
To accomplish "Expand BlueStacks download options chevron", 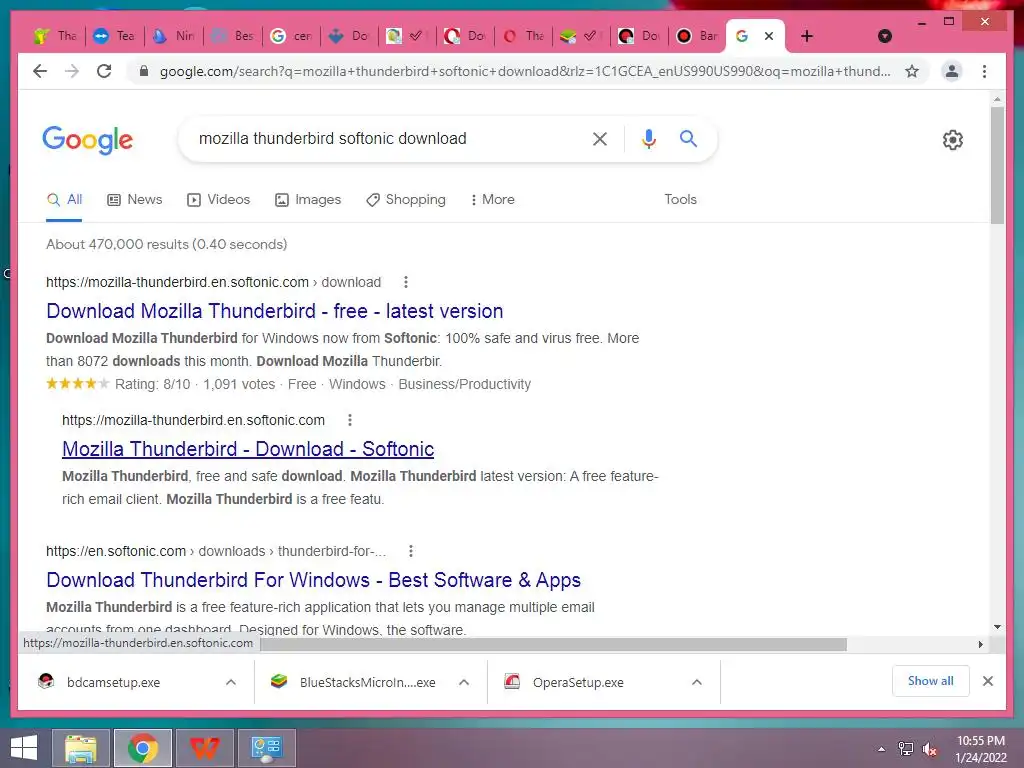I will [x=464, y=682].
